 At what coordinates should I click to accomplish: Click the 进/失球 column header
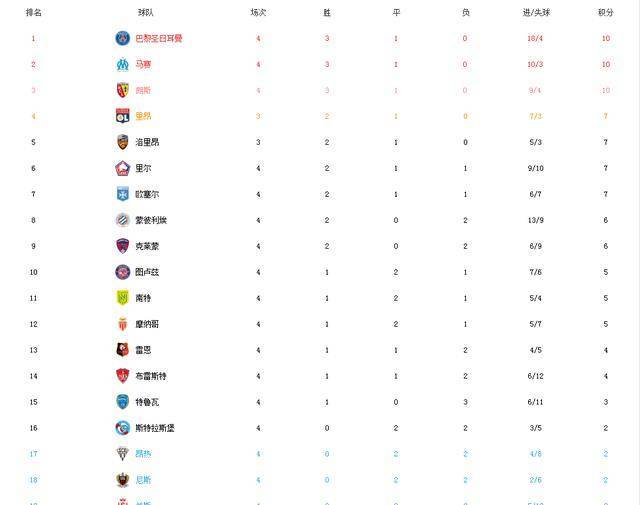pyautogui.click(x=536, y=13)
